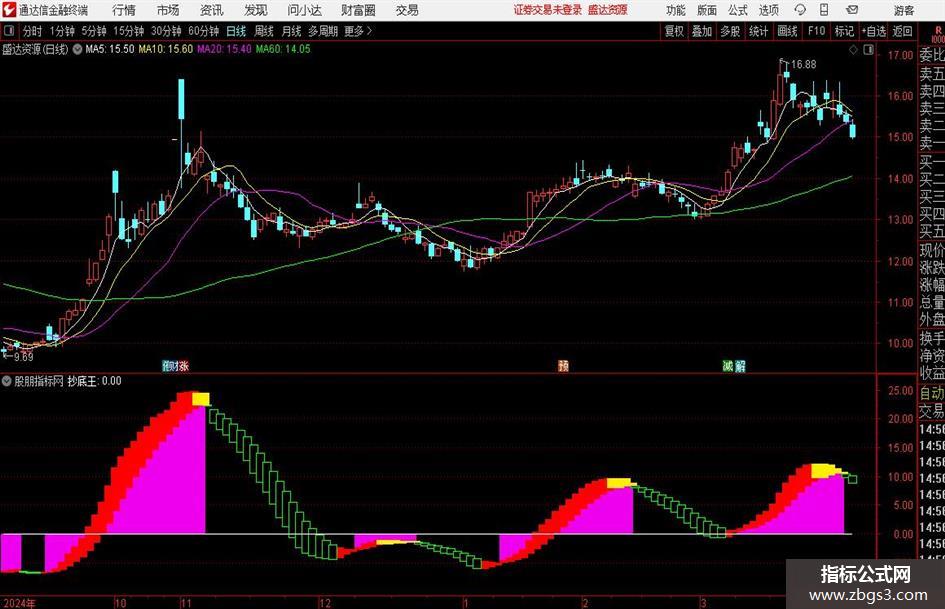Click the 多股 multi-stock button
The width and height of the screenshot is (945, 609).
tap(730, 31)
